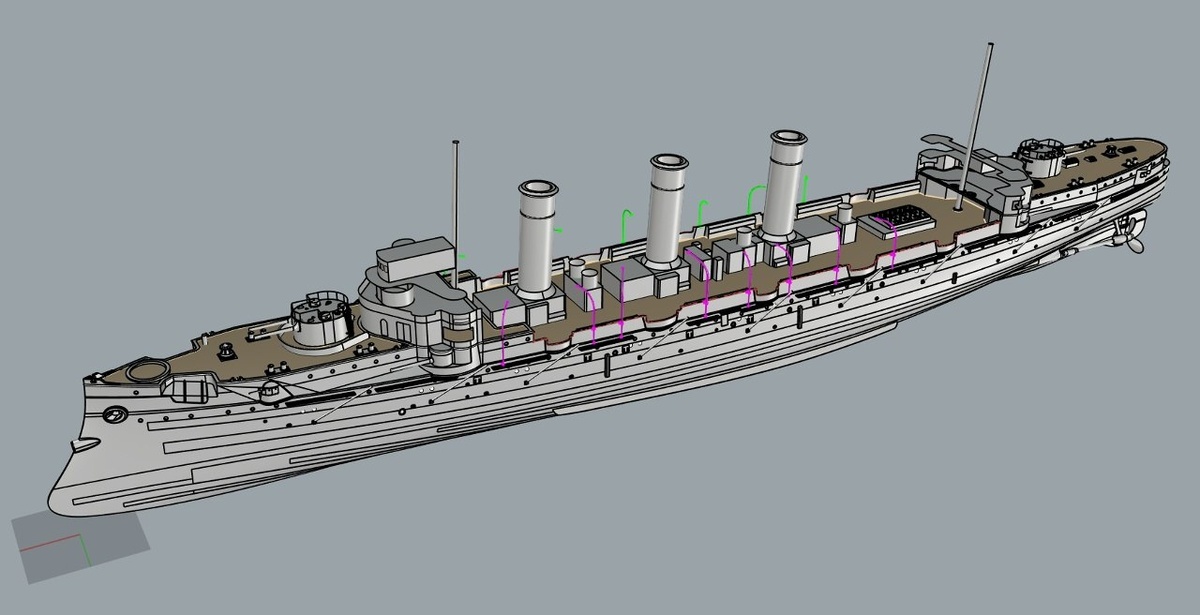Select the forward funnel nearest the bridge
The image size is (1200, 615).
tap(537, 238)
